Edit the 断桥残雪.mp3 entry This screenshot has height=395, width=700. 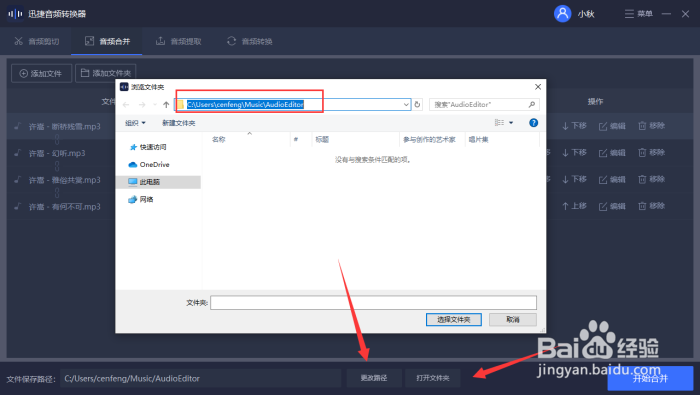point(612,126)
